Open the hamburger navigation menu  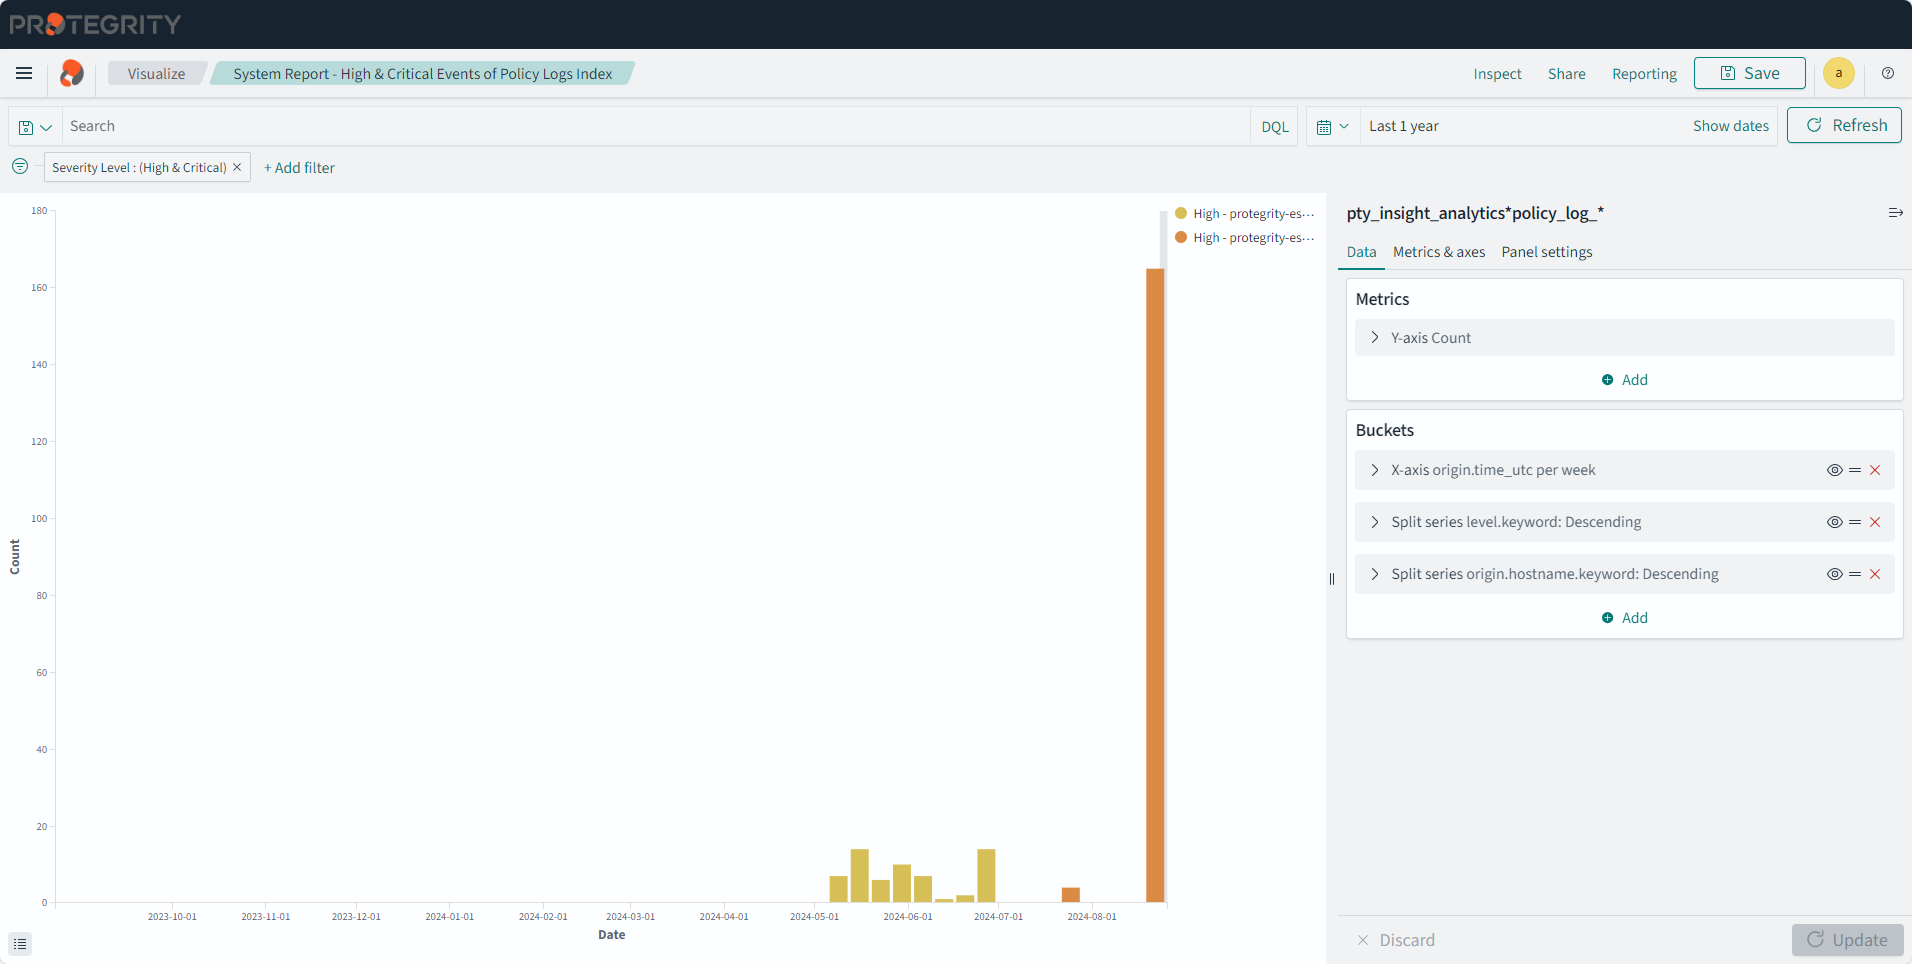pyautogui.click(x=24, y=73)
